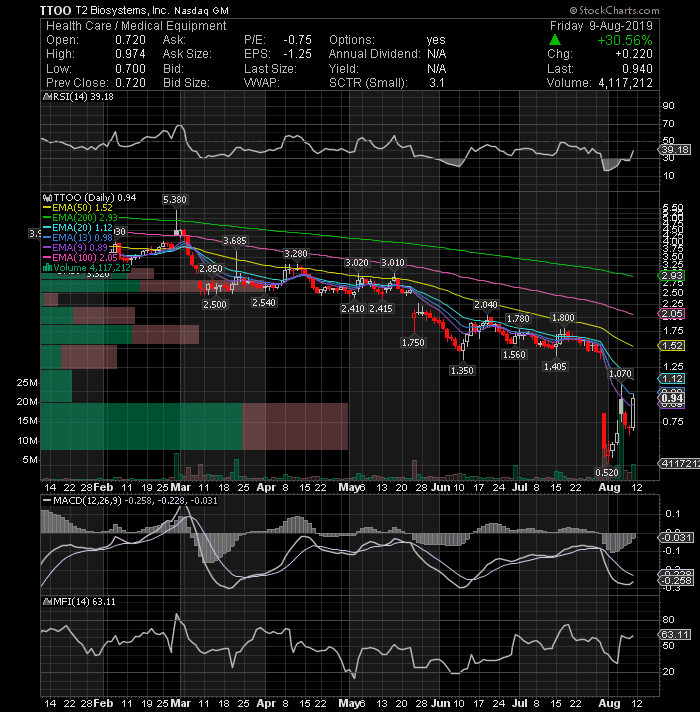Select the EMA(100) pink legend entry
Viewport: 700px width, 712px height.
(80, 257)
